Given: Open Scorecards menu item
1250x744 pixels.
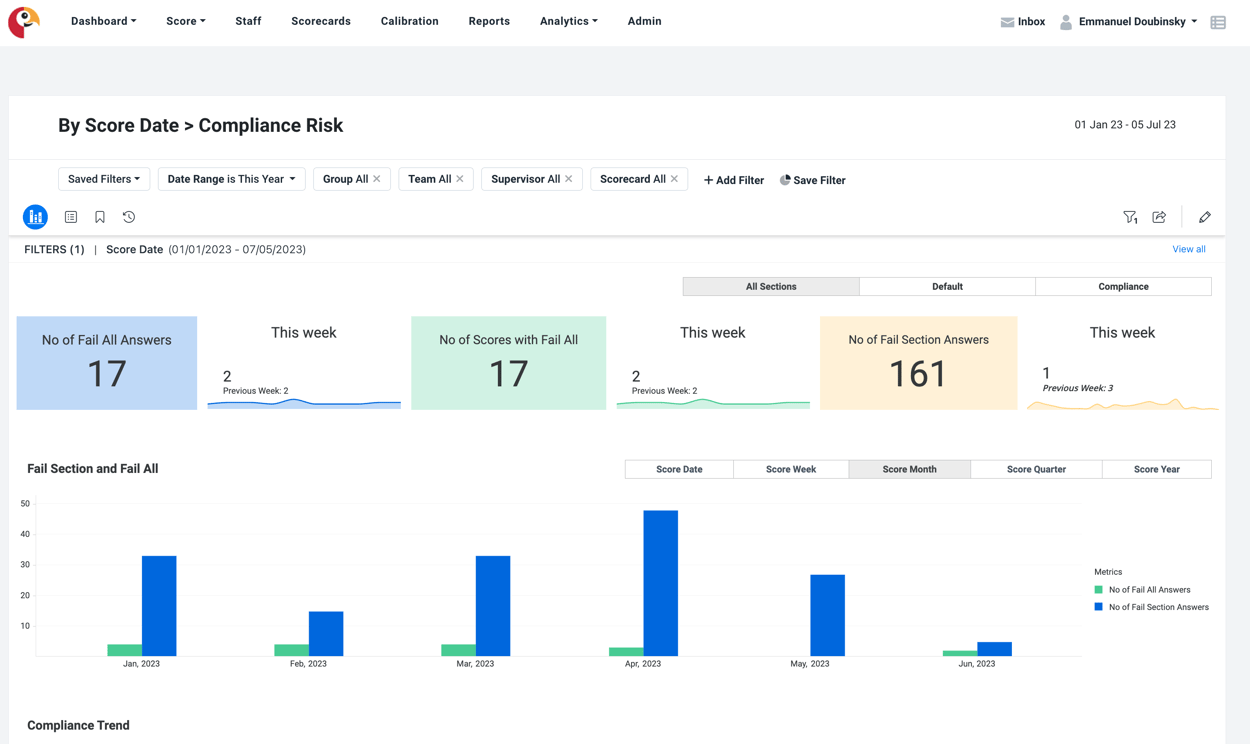Looking at the screenshot, I should click(x=321, y=21).
